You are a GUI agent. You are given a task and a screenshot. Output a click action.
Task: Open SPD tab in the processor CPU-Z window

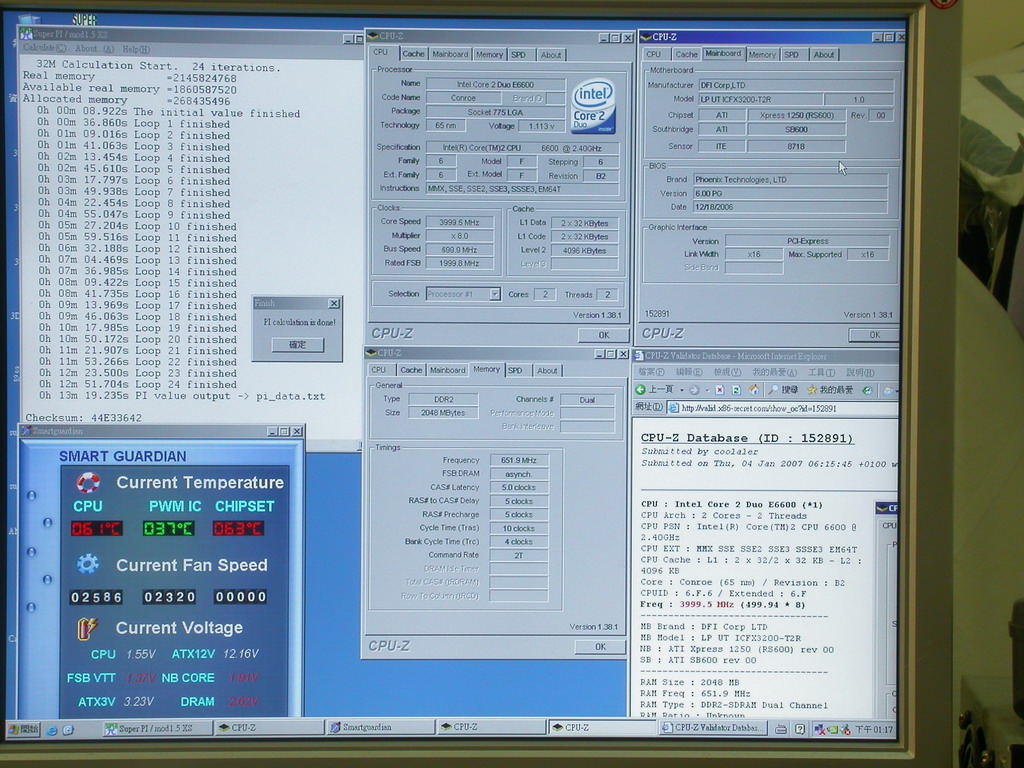(x=519, y=55)
